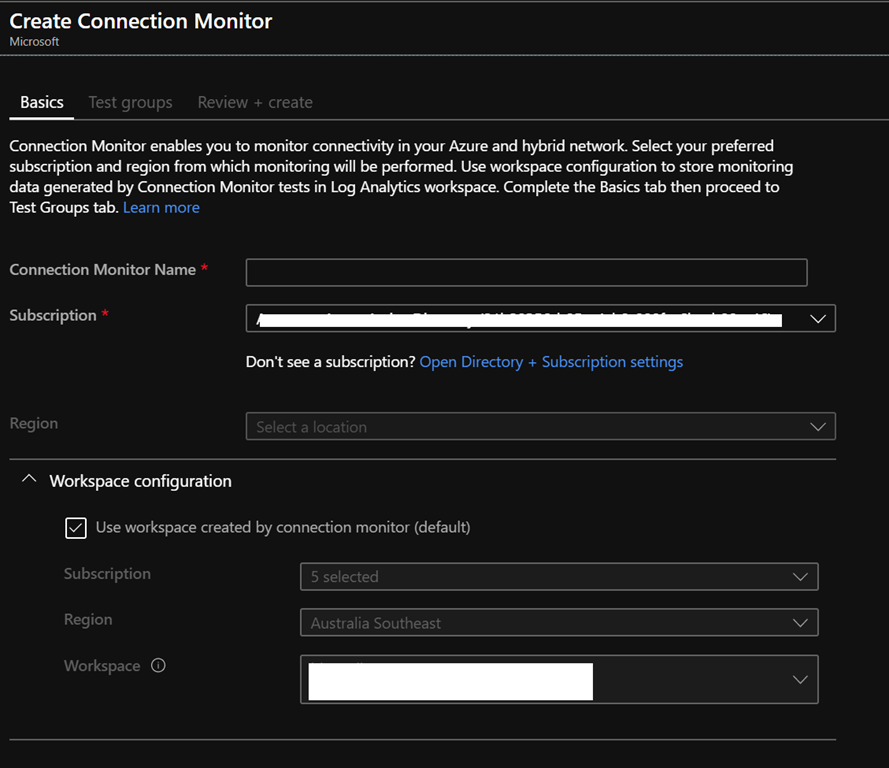889x768 pixels.
Task: Click the chevron arrow in top Subscription dropdown
Action: tap(817, 319)
